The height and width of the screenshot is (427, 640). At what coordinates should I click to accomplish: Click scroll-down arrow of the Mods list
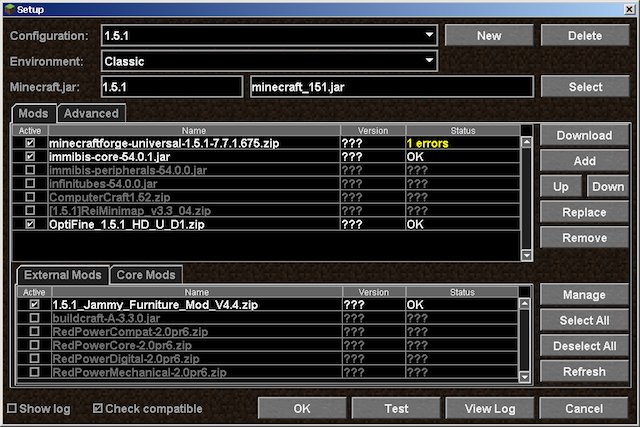tap(527, 255)
